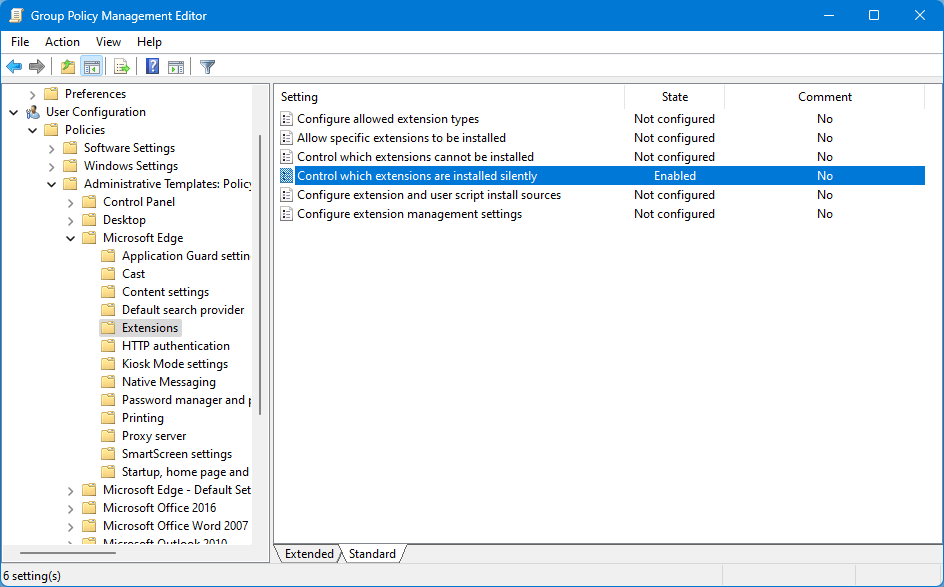944x587 pixels.
Task: Click the Enabled state cell
Action: [675, 176]
